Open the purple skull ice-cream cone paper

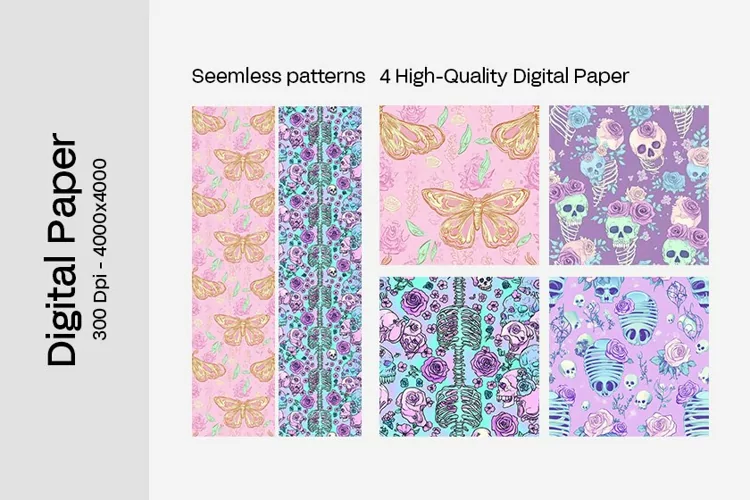[x=629, y=185]
